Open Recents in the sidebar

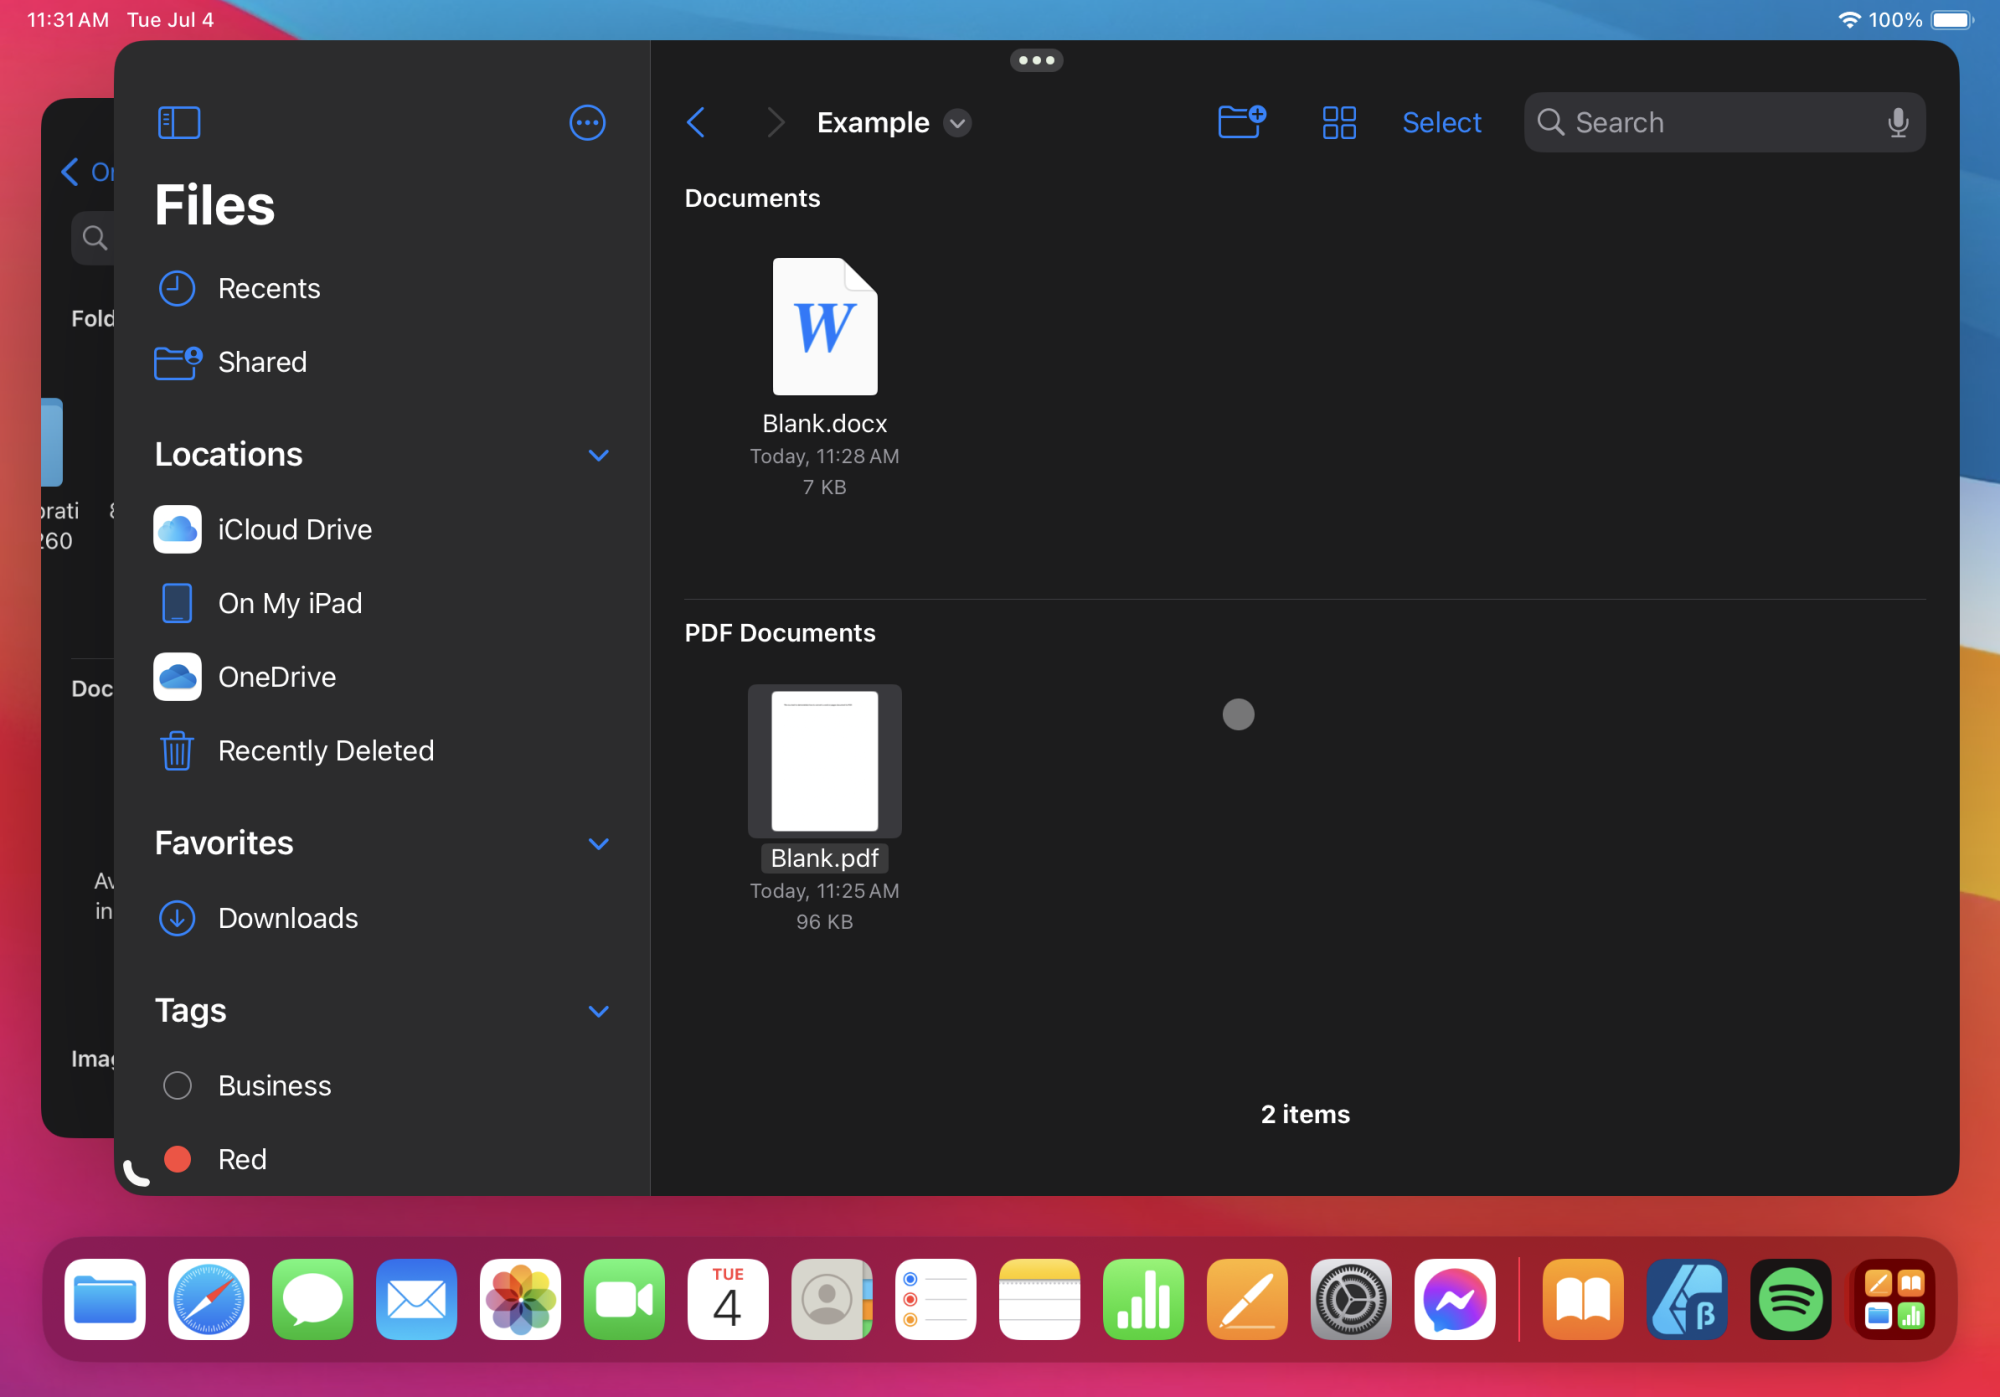point(268,289)
